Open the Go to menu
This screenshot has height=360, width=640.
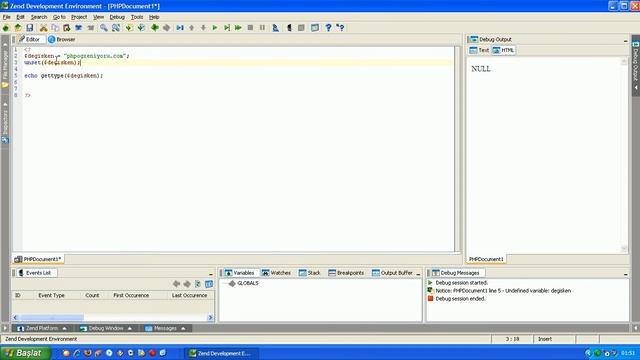(59, 17)
